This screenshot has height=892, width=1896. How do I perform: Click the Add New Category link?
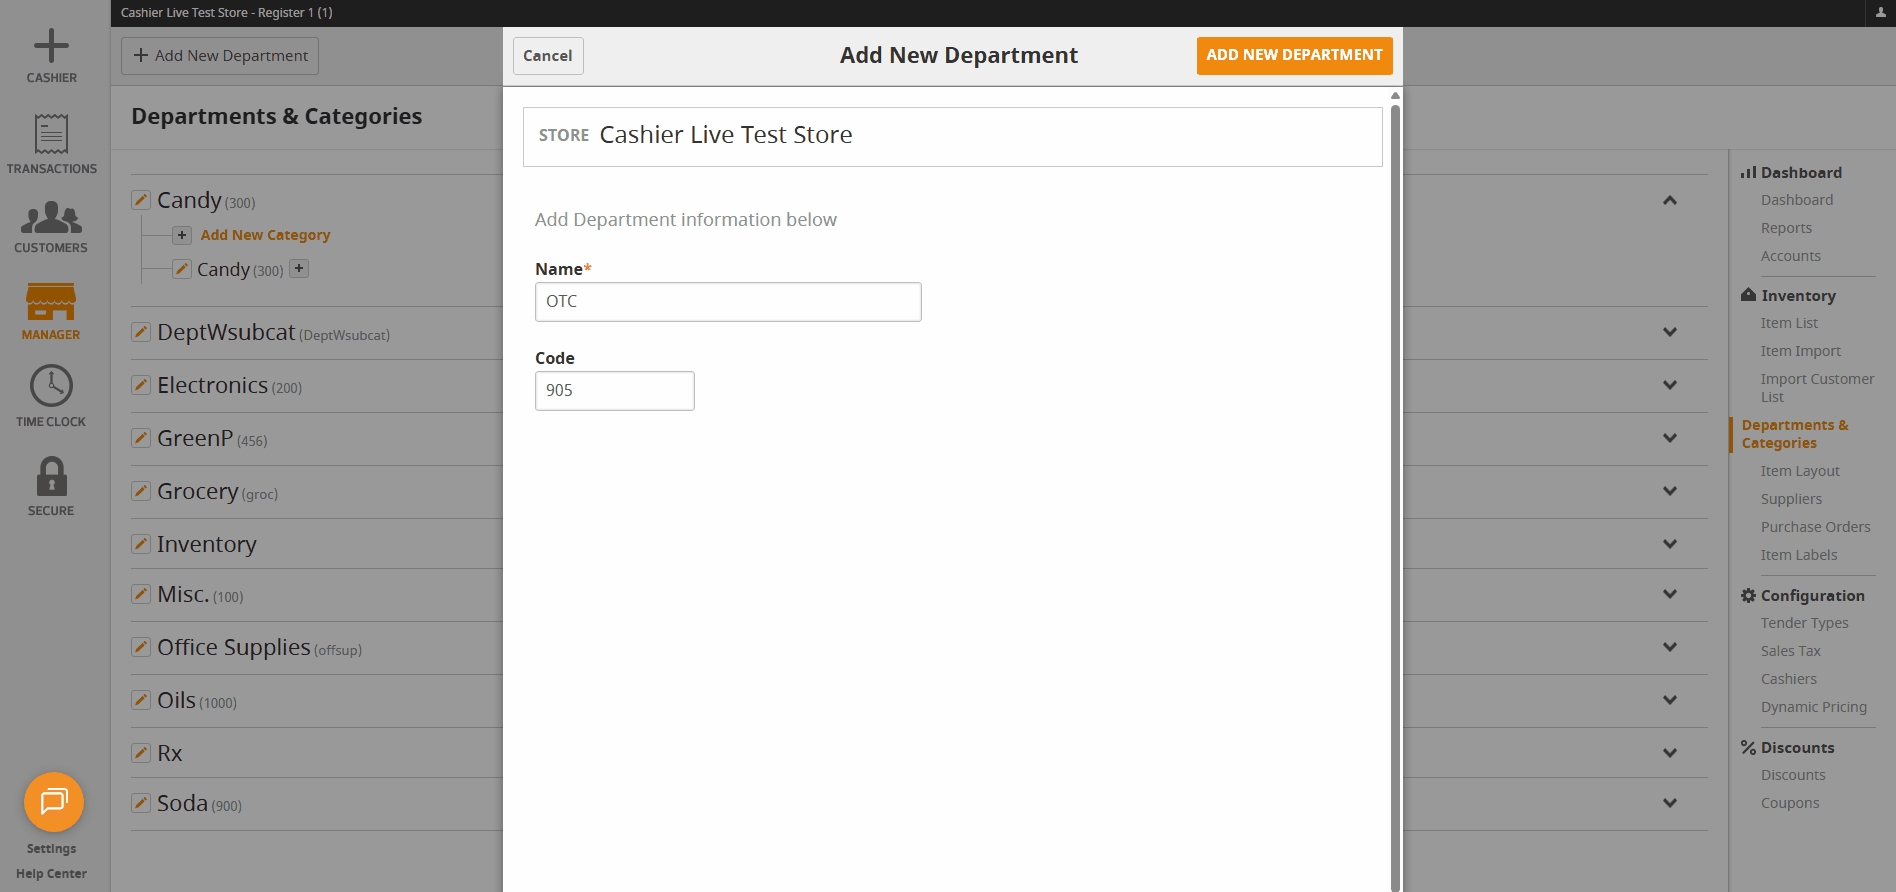[x=265, y=235]
